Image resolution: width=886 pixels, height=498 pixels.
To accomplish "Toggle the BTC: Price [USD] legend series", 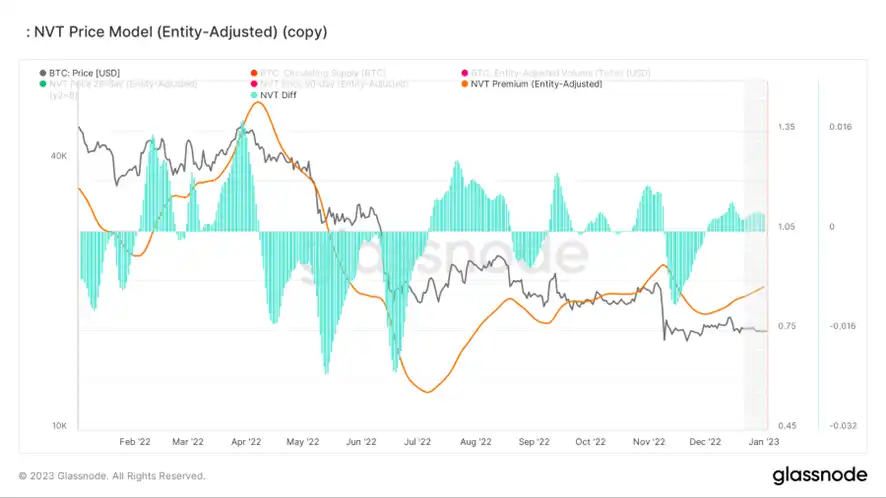I will click(x=80, y=73).
